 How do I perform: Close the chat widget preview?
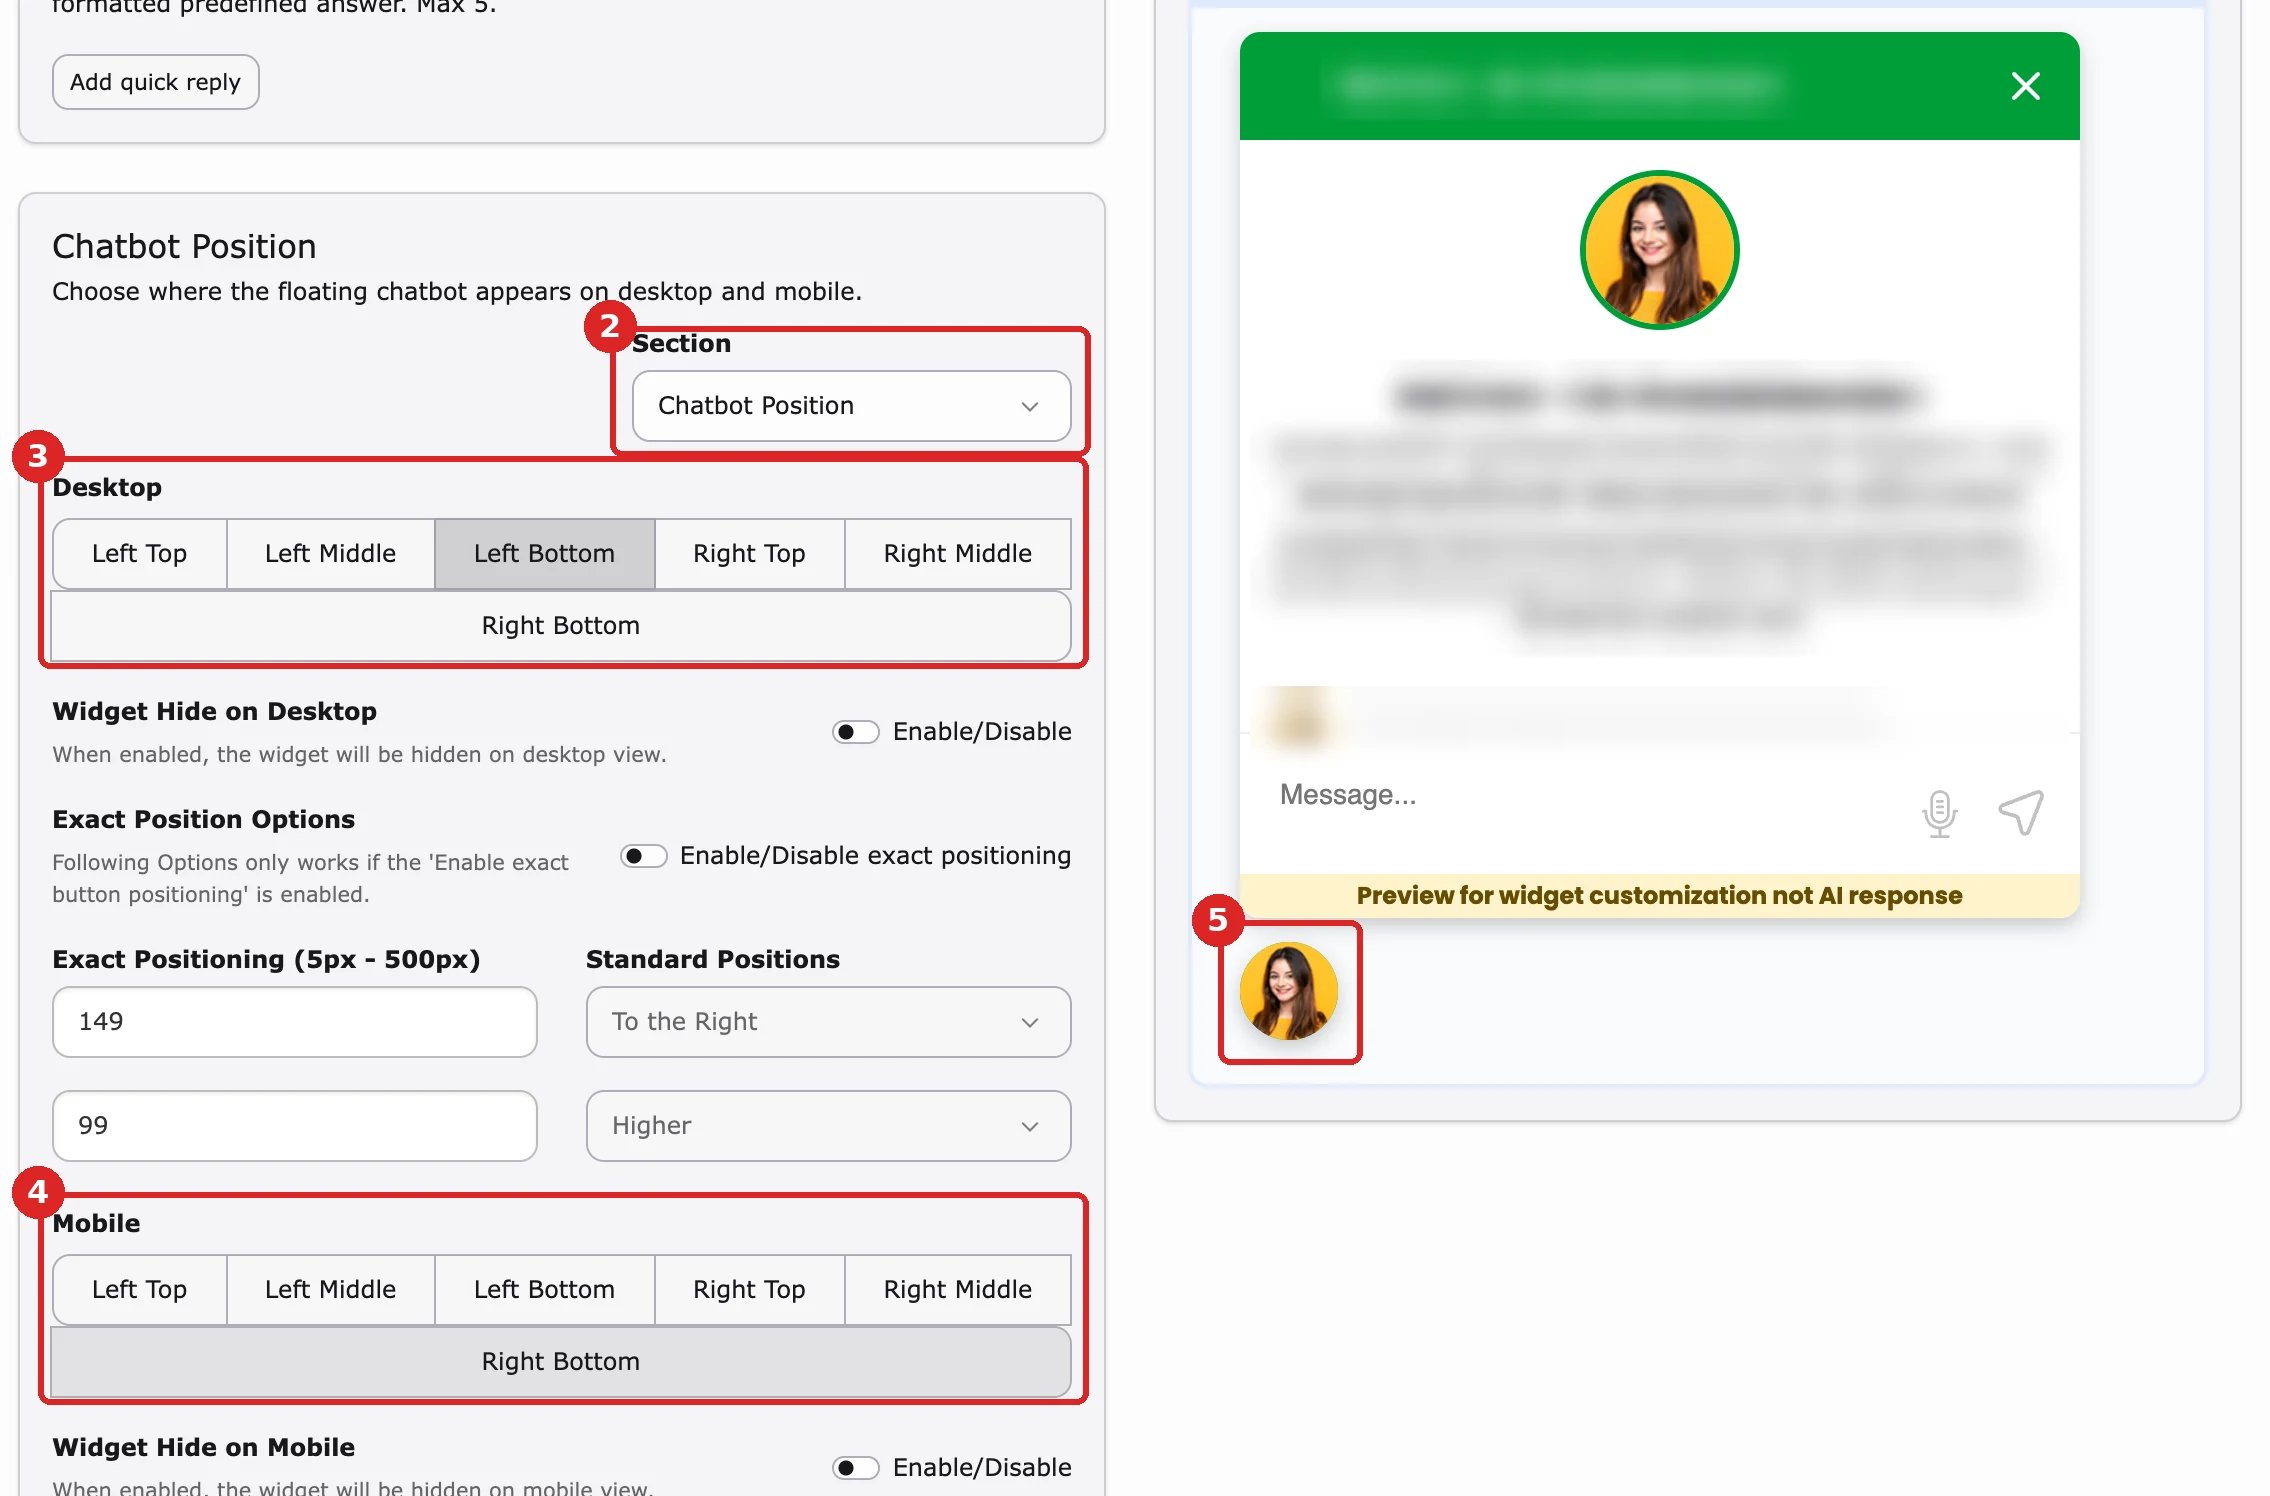(2025, 86)
